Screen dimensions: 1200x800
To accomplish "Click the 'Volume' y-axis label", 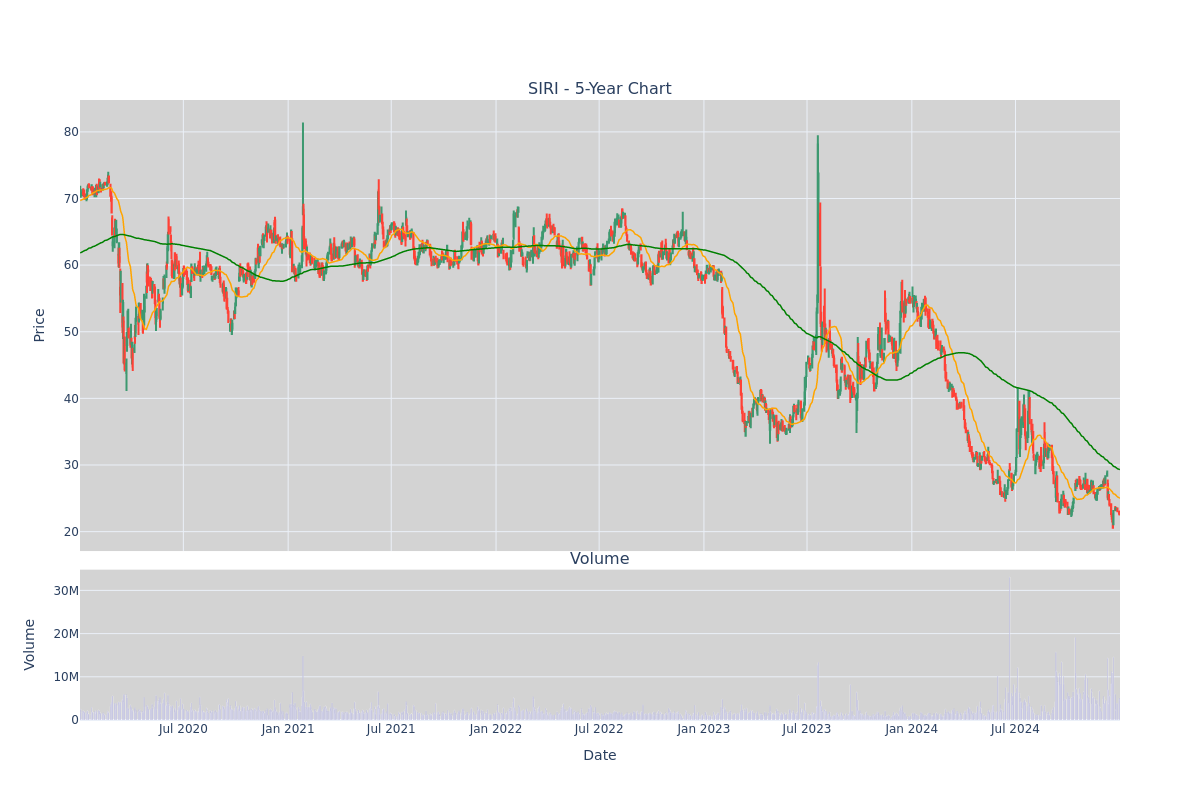I will (x=30, y=644).
